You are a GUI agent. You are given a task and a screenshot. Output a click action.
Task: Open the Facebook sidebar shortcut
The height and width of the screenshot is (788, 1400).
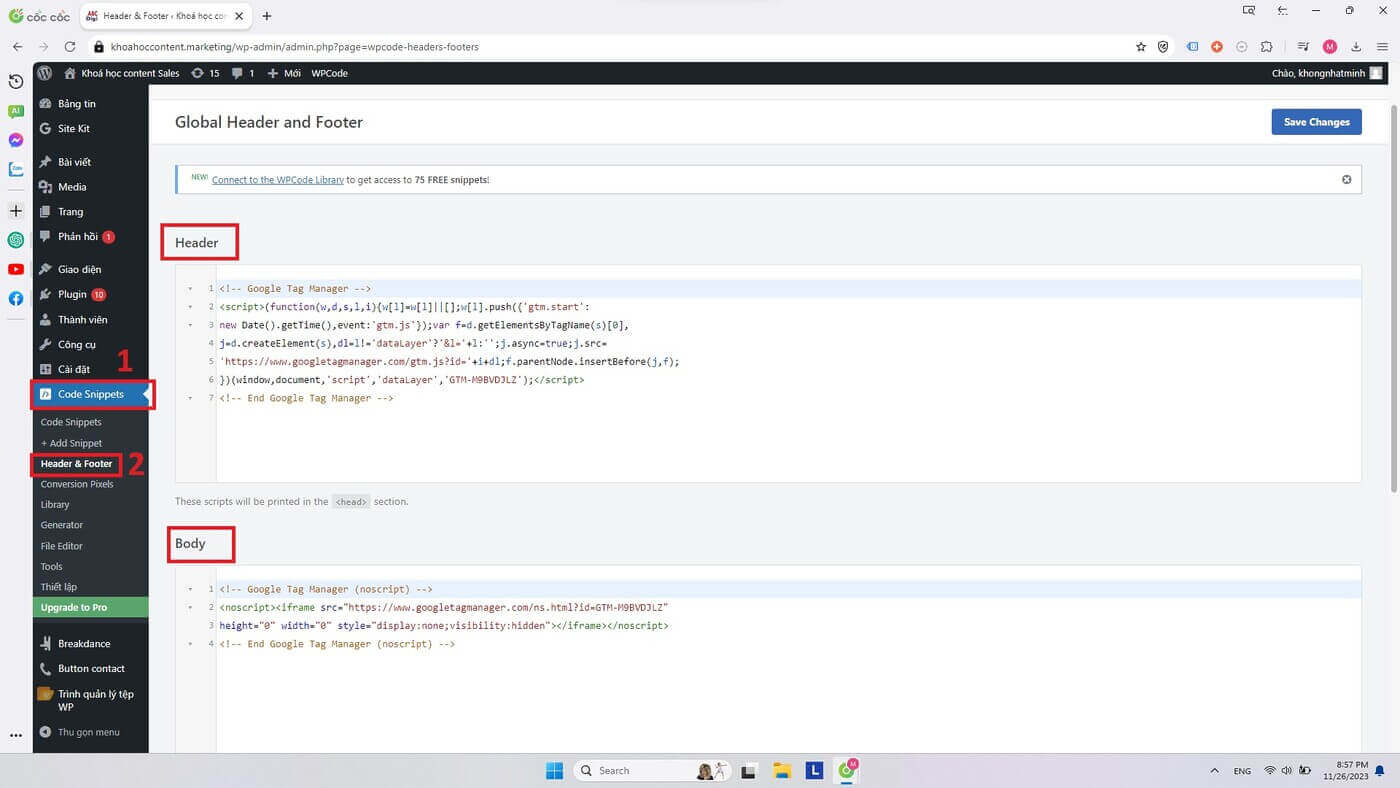[16, 298]
